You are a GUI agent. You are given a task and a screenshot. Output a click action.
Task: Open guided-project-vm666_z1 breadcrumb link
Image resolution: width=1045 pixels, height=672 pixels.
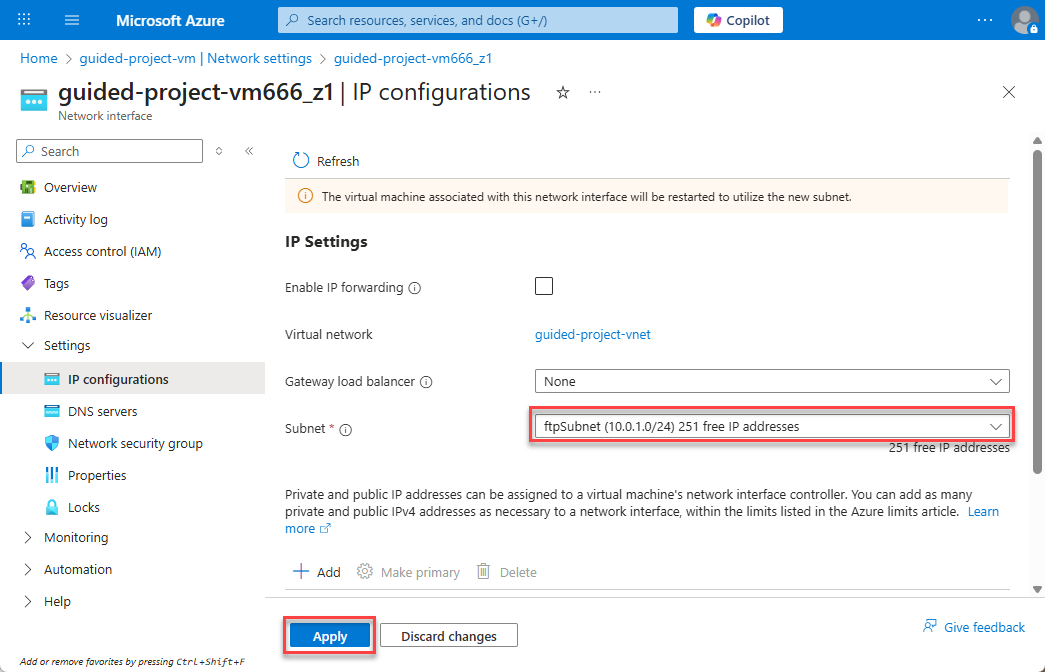pyautogui.click(x=413, y=58)
